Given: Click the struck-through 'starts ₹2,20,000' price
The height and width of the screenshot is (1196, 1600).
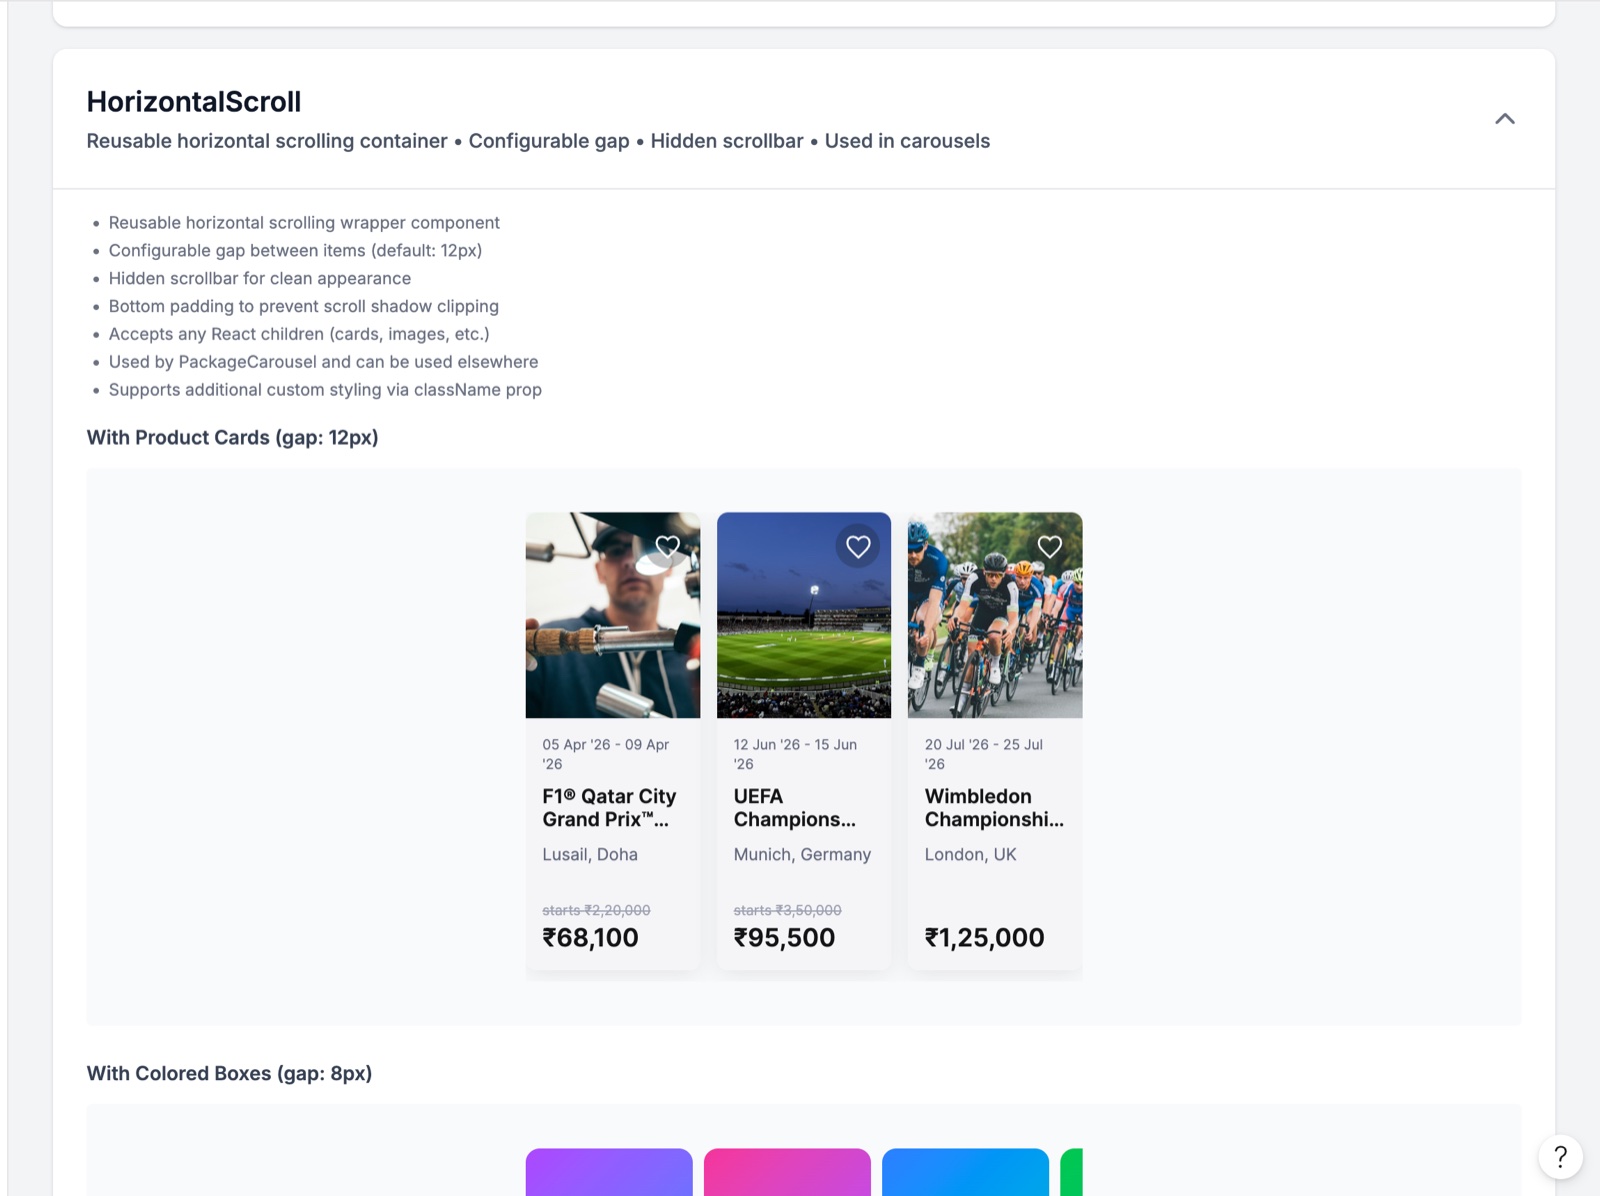Looking at the screenshot, I should 596,910.
